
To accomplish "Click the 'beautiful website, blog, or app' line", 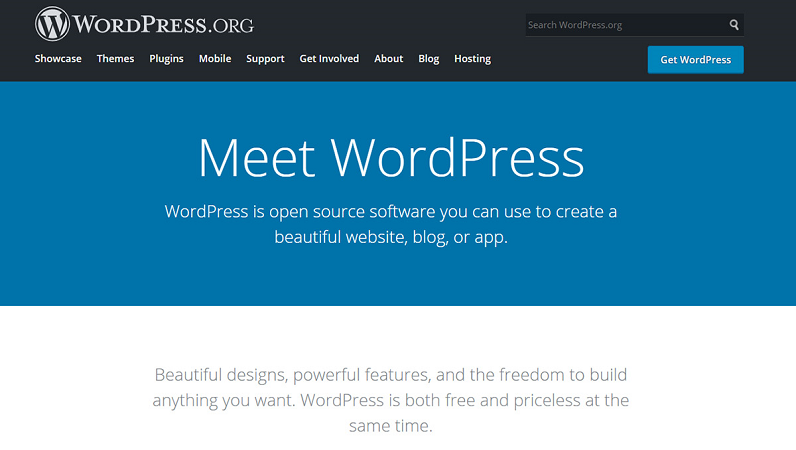I will [391, 238].
